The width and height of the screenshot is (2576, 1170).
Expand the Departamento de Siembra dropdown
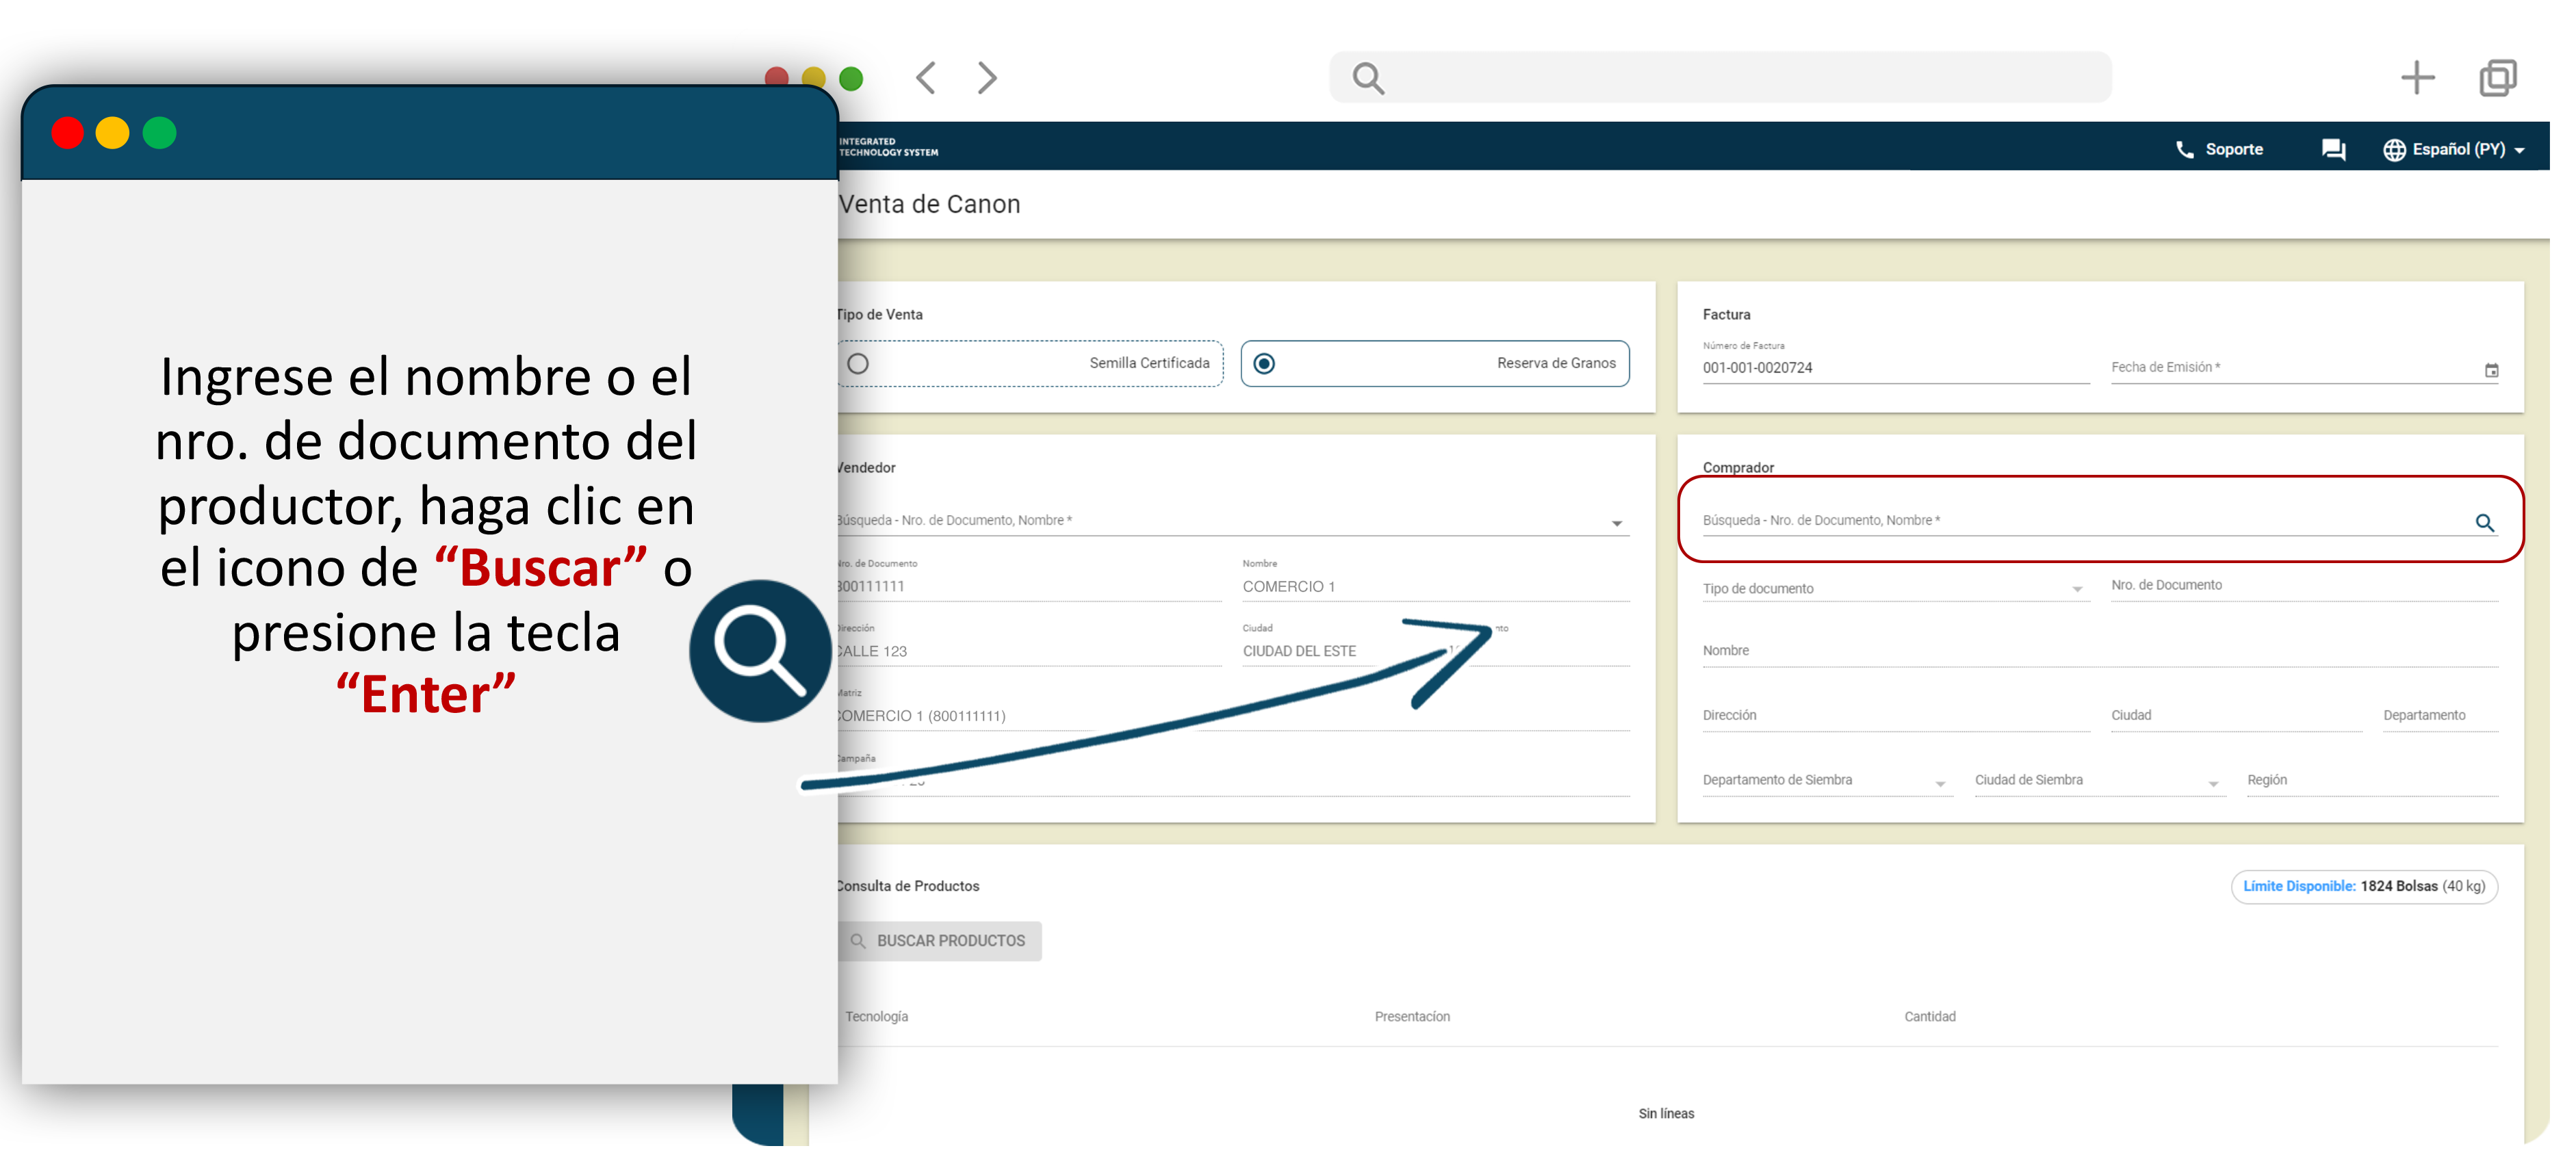[x=1940, y=784]
